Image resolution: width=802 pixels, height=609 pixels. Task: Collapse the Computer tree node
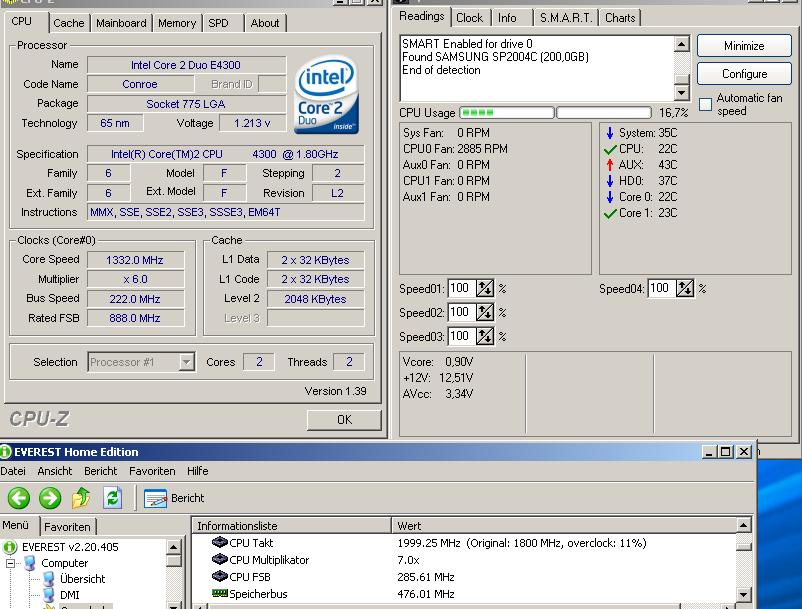click(x=12, y=563)
